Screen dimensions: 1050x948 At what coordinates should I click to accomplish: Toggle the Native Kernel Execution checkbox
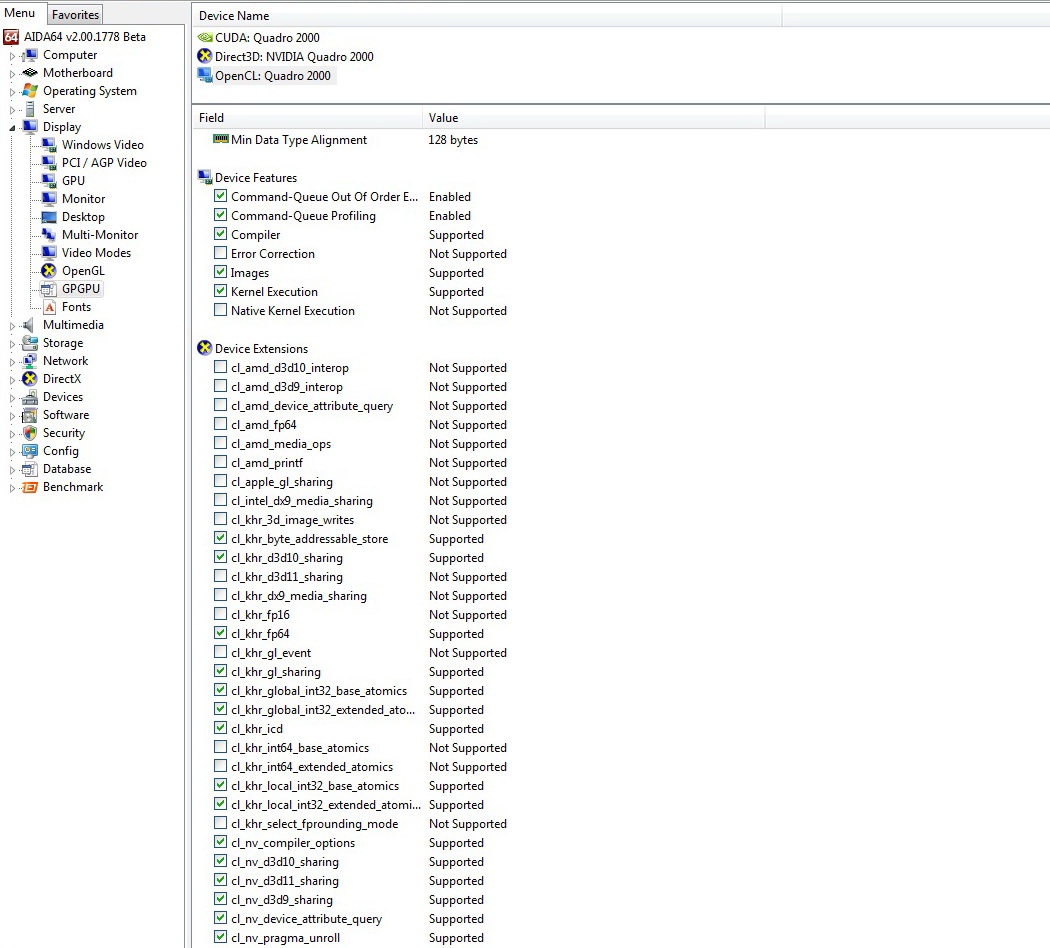(220, 310)
